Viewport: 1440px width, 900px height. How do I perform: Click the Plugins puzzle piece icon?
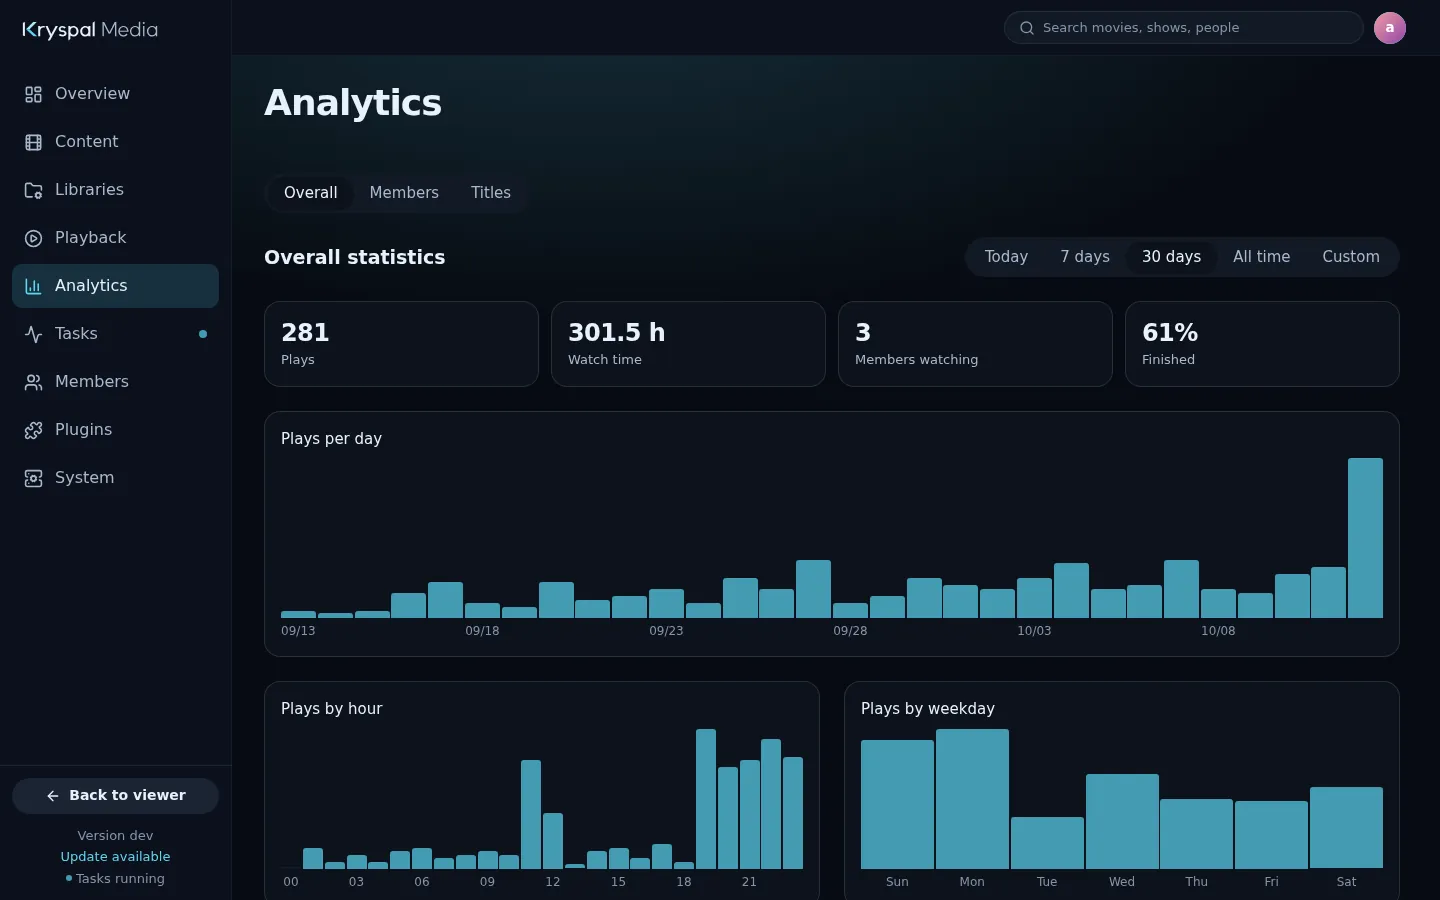33,430
